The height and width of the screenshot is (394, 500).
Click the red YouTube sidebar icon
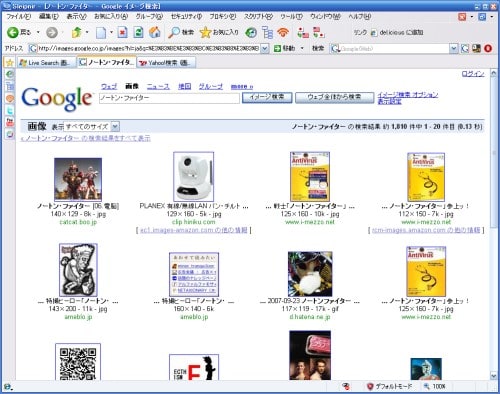[10, 122]
